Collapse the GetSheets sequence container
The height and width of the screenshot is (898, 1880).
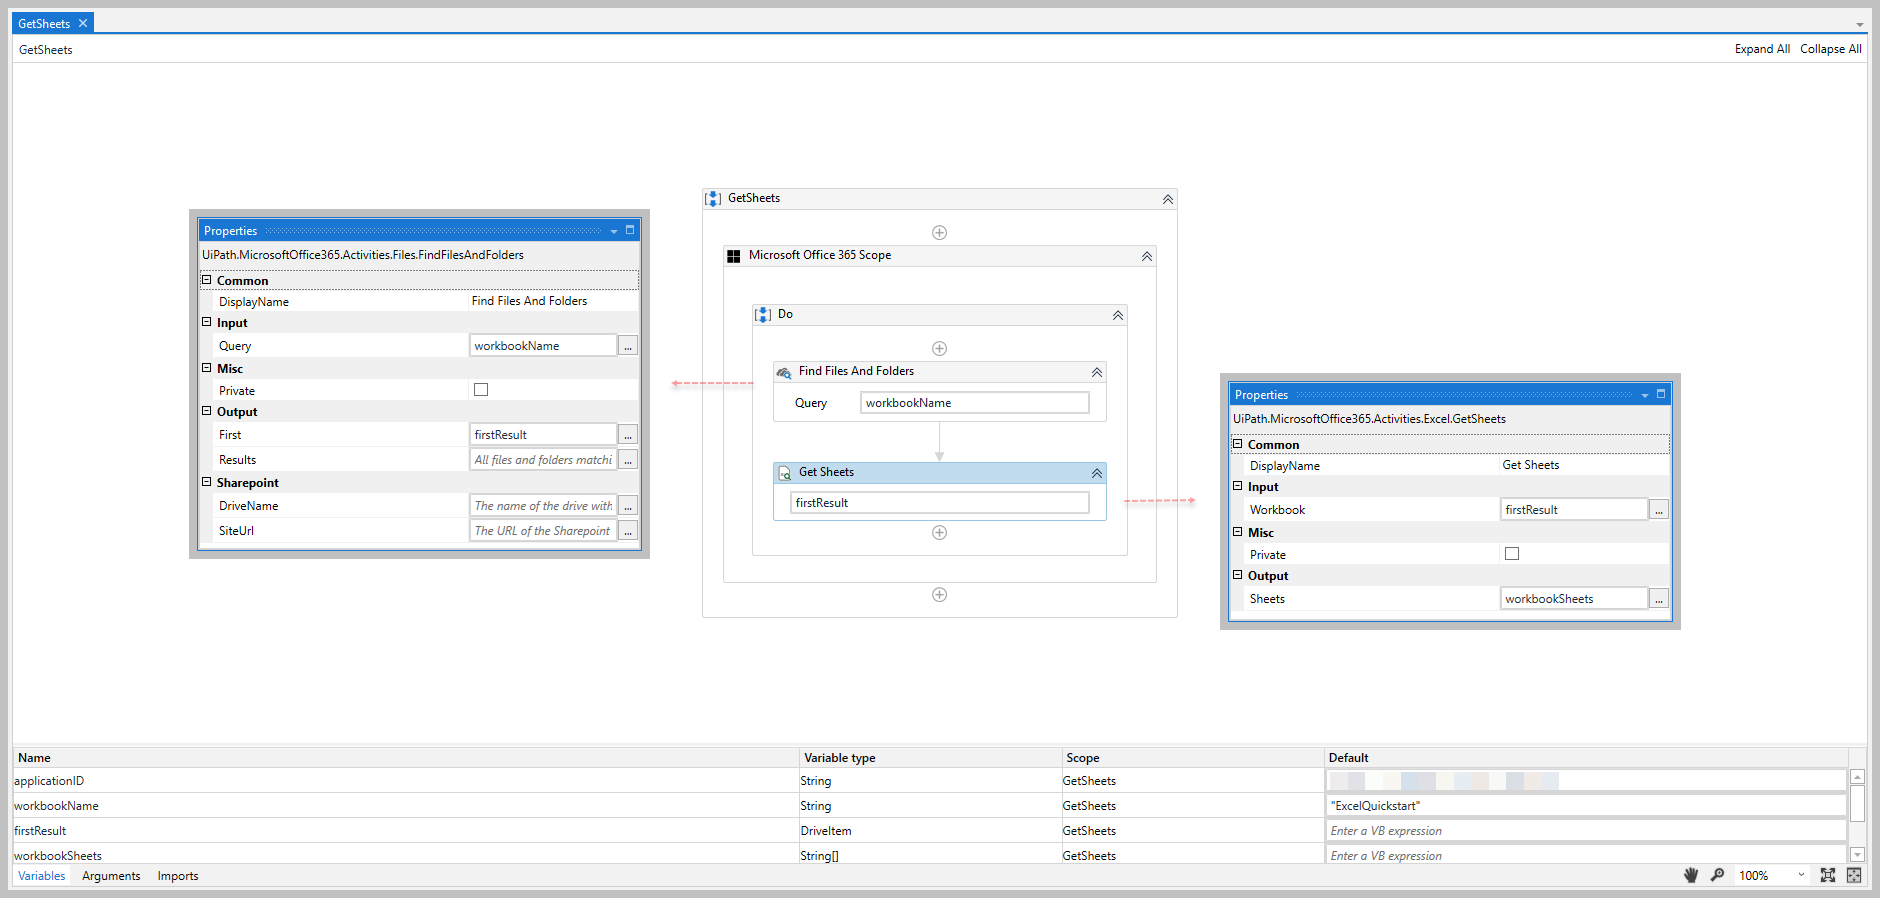coord(1167,199)
